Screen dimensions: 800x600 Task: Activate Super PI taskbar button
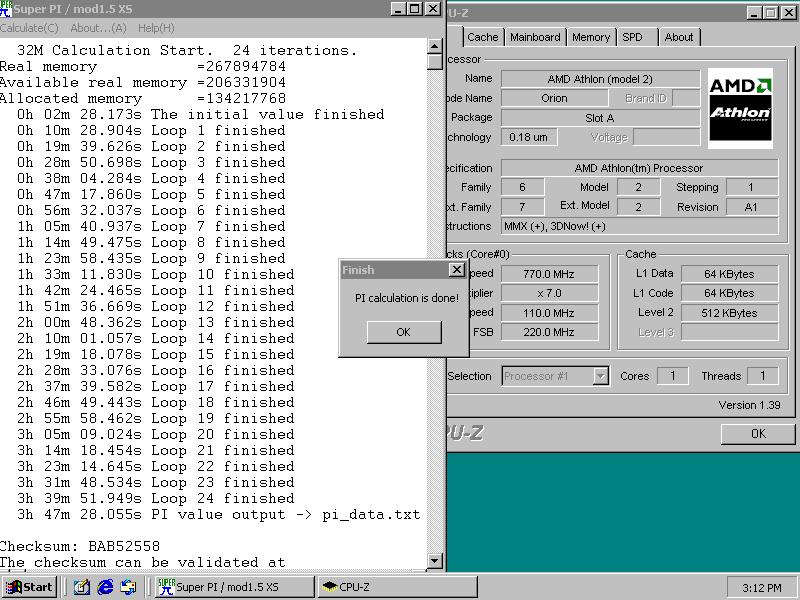(x=234, y=587)
